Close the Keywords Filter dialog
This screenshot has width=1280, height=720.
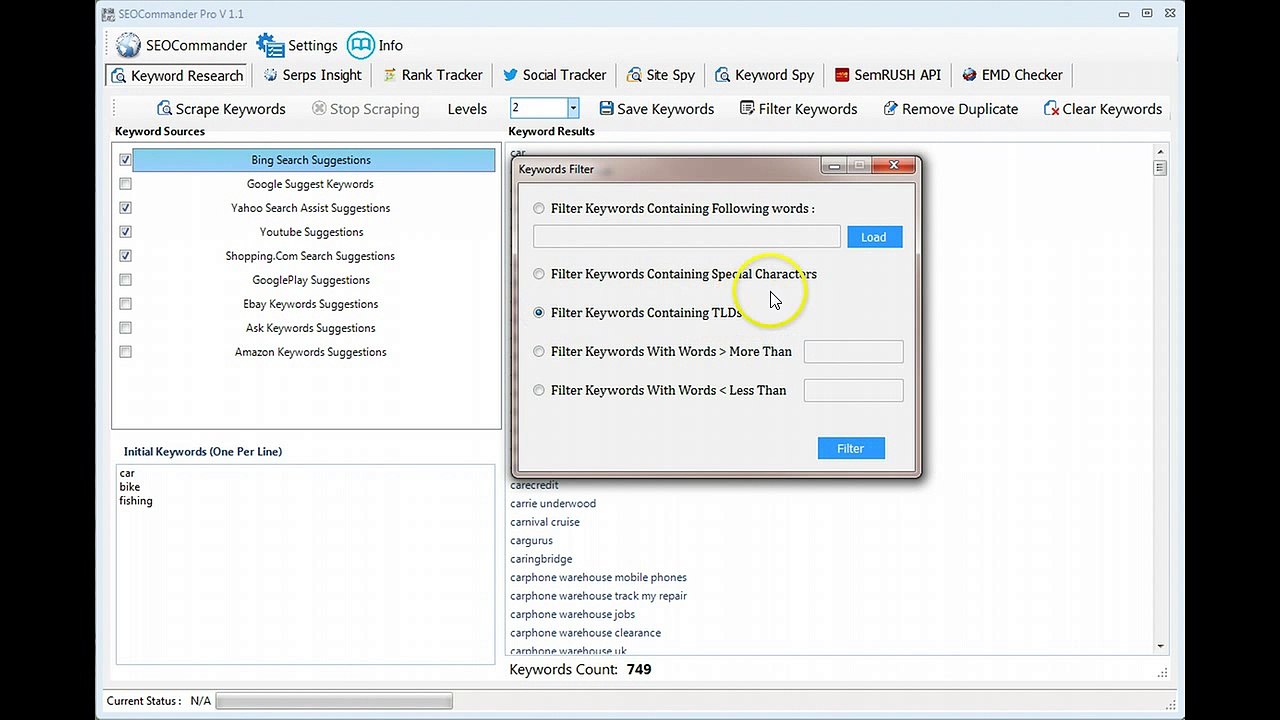pos(894,165)
